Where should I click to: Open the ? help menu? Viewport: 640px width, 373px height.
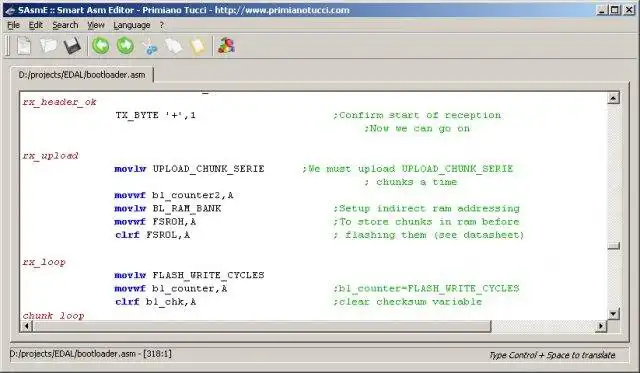[162, 25]
